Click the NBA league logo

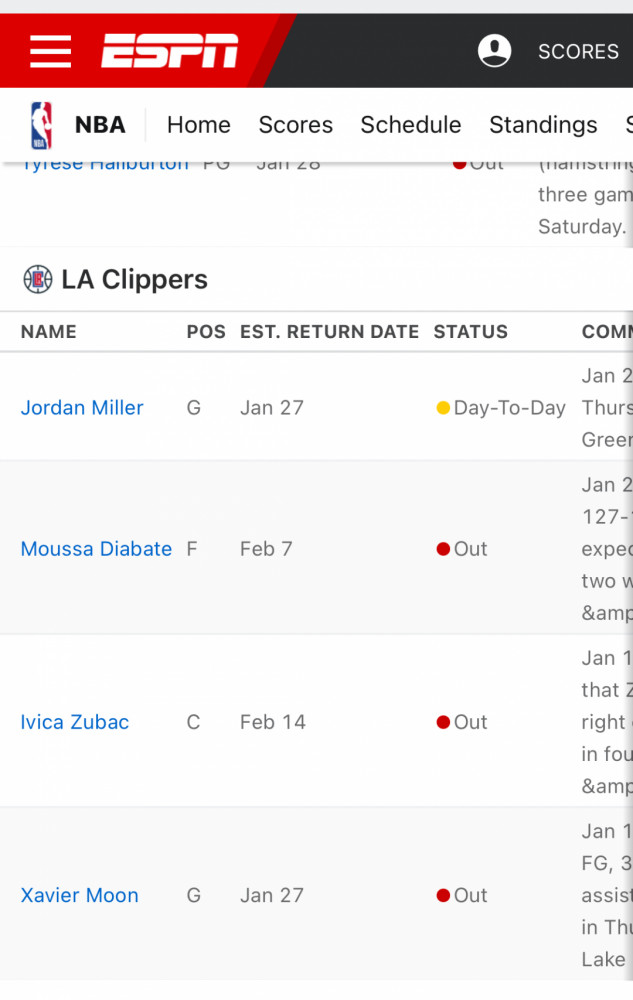41,125
